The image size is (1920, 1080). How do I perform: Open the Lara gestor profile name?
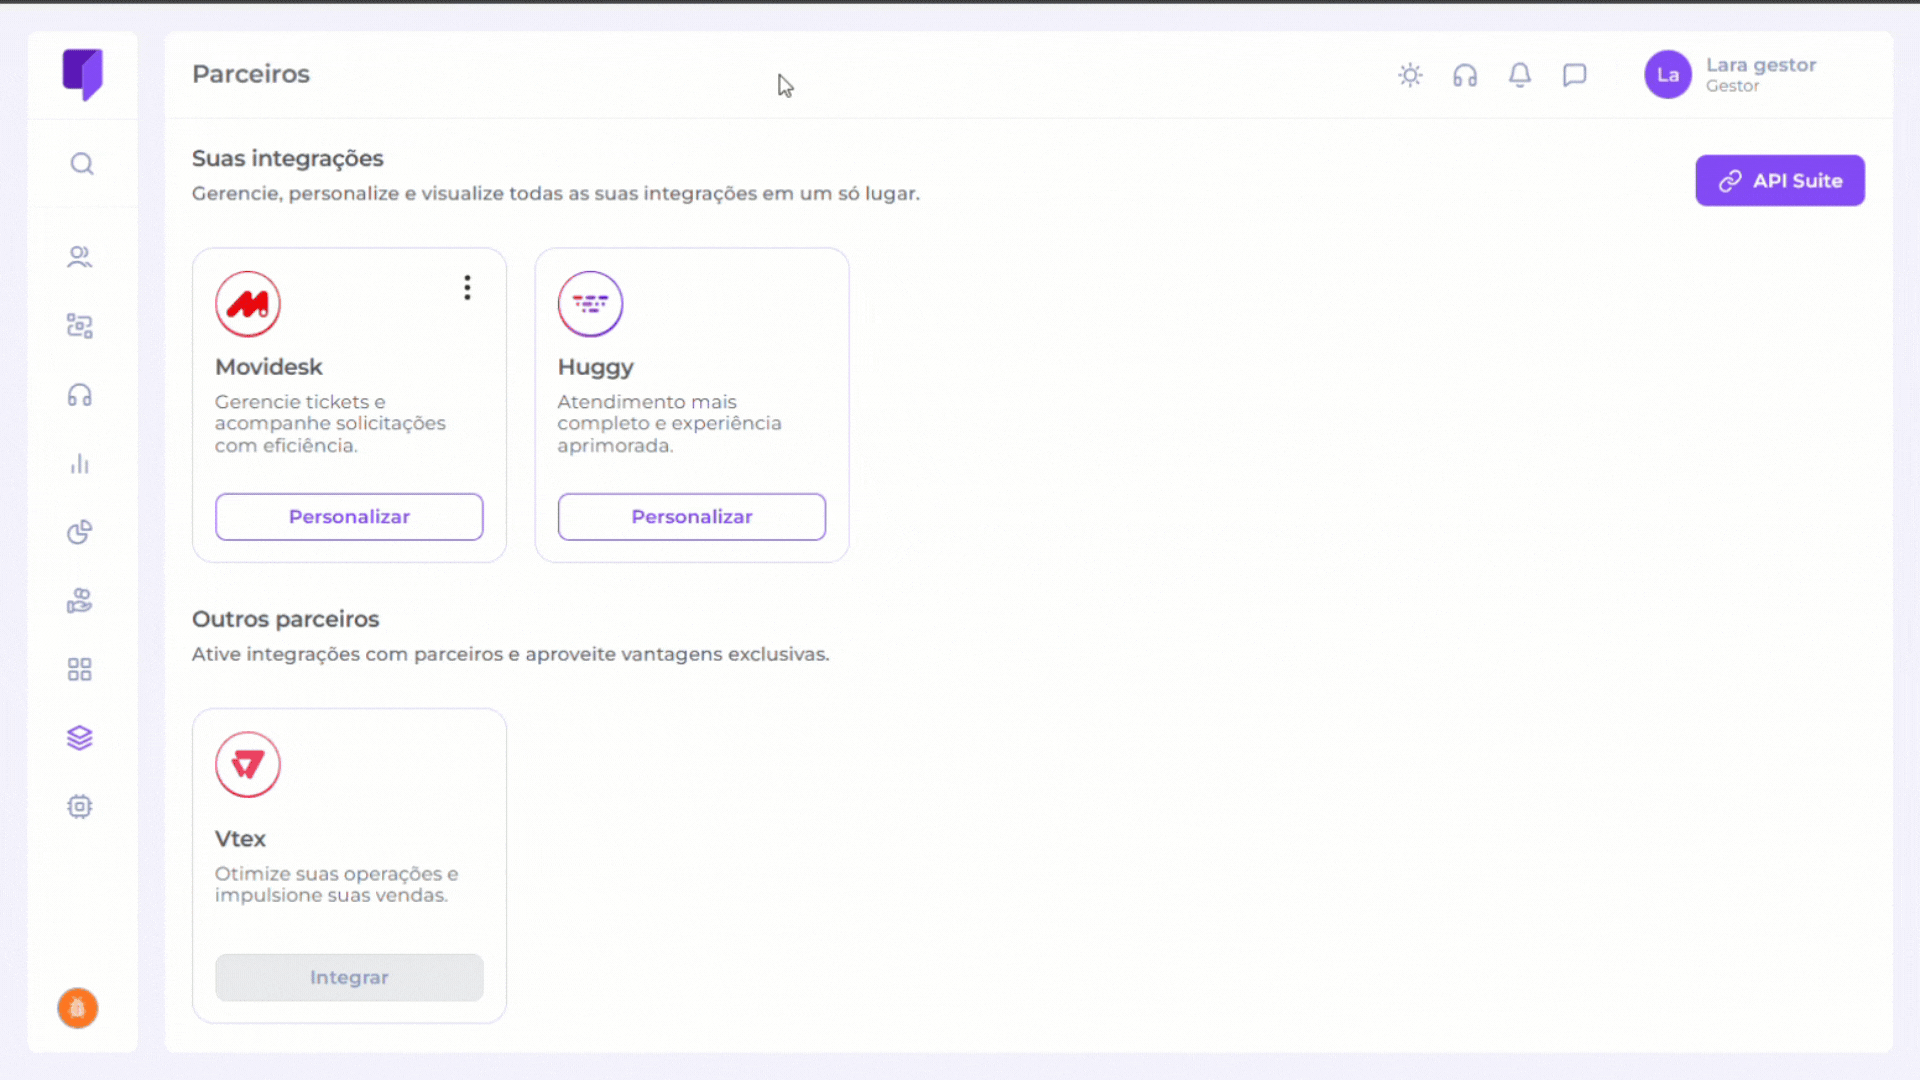1761,65
